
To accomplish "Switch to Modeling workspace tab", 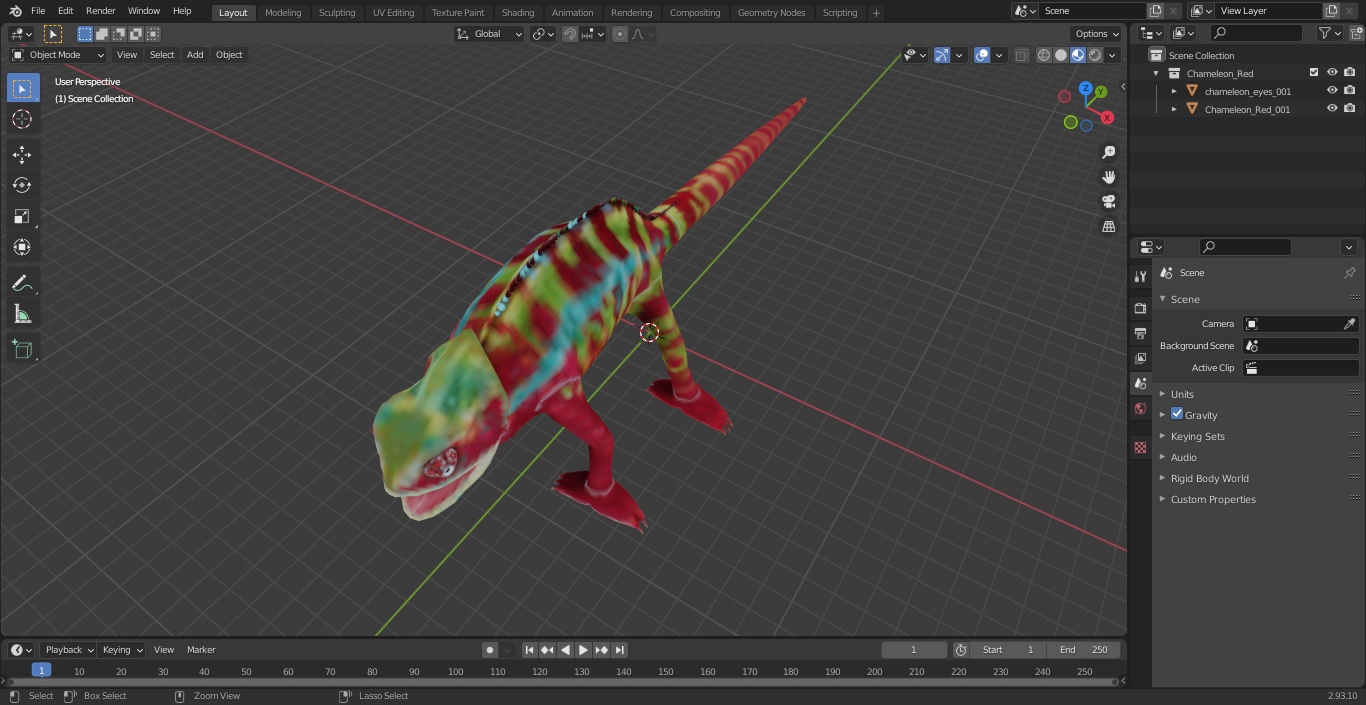I will coord(283,12).
